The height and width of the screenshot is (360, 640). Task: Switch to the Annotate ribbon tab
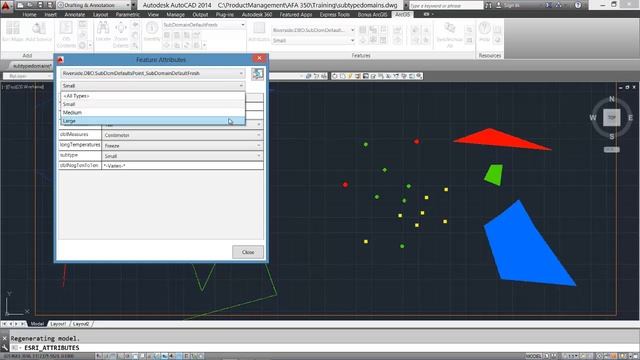pos(75,14)
